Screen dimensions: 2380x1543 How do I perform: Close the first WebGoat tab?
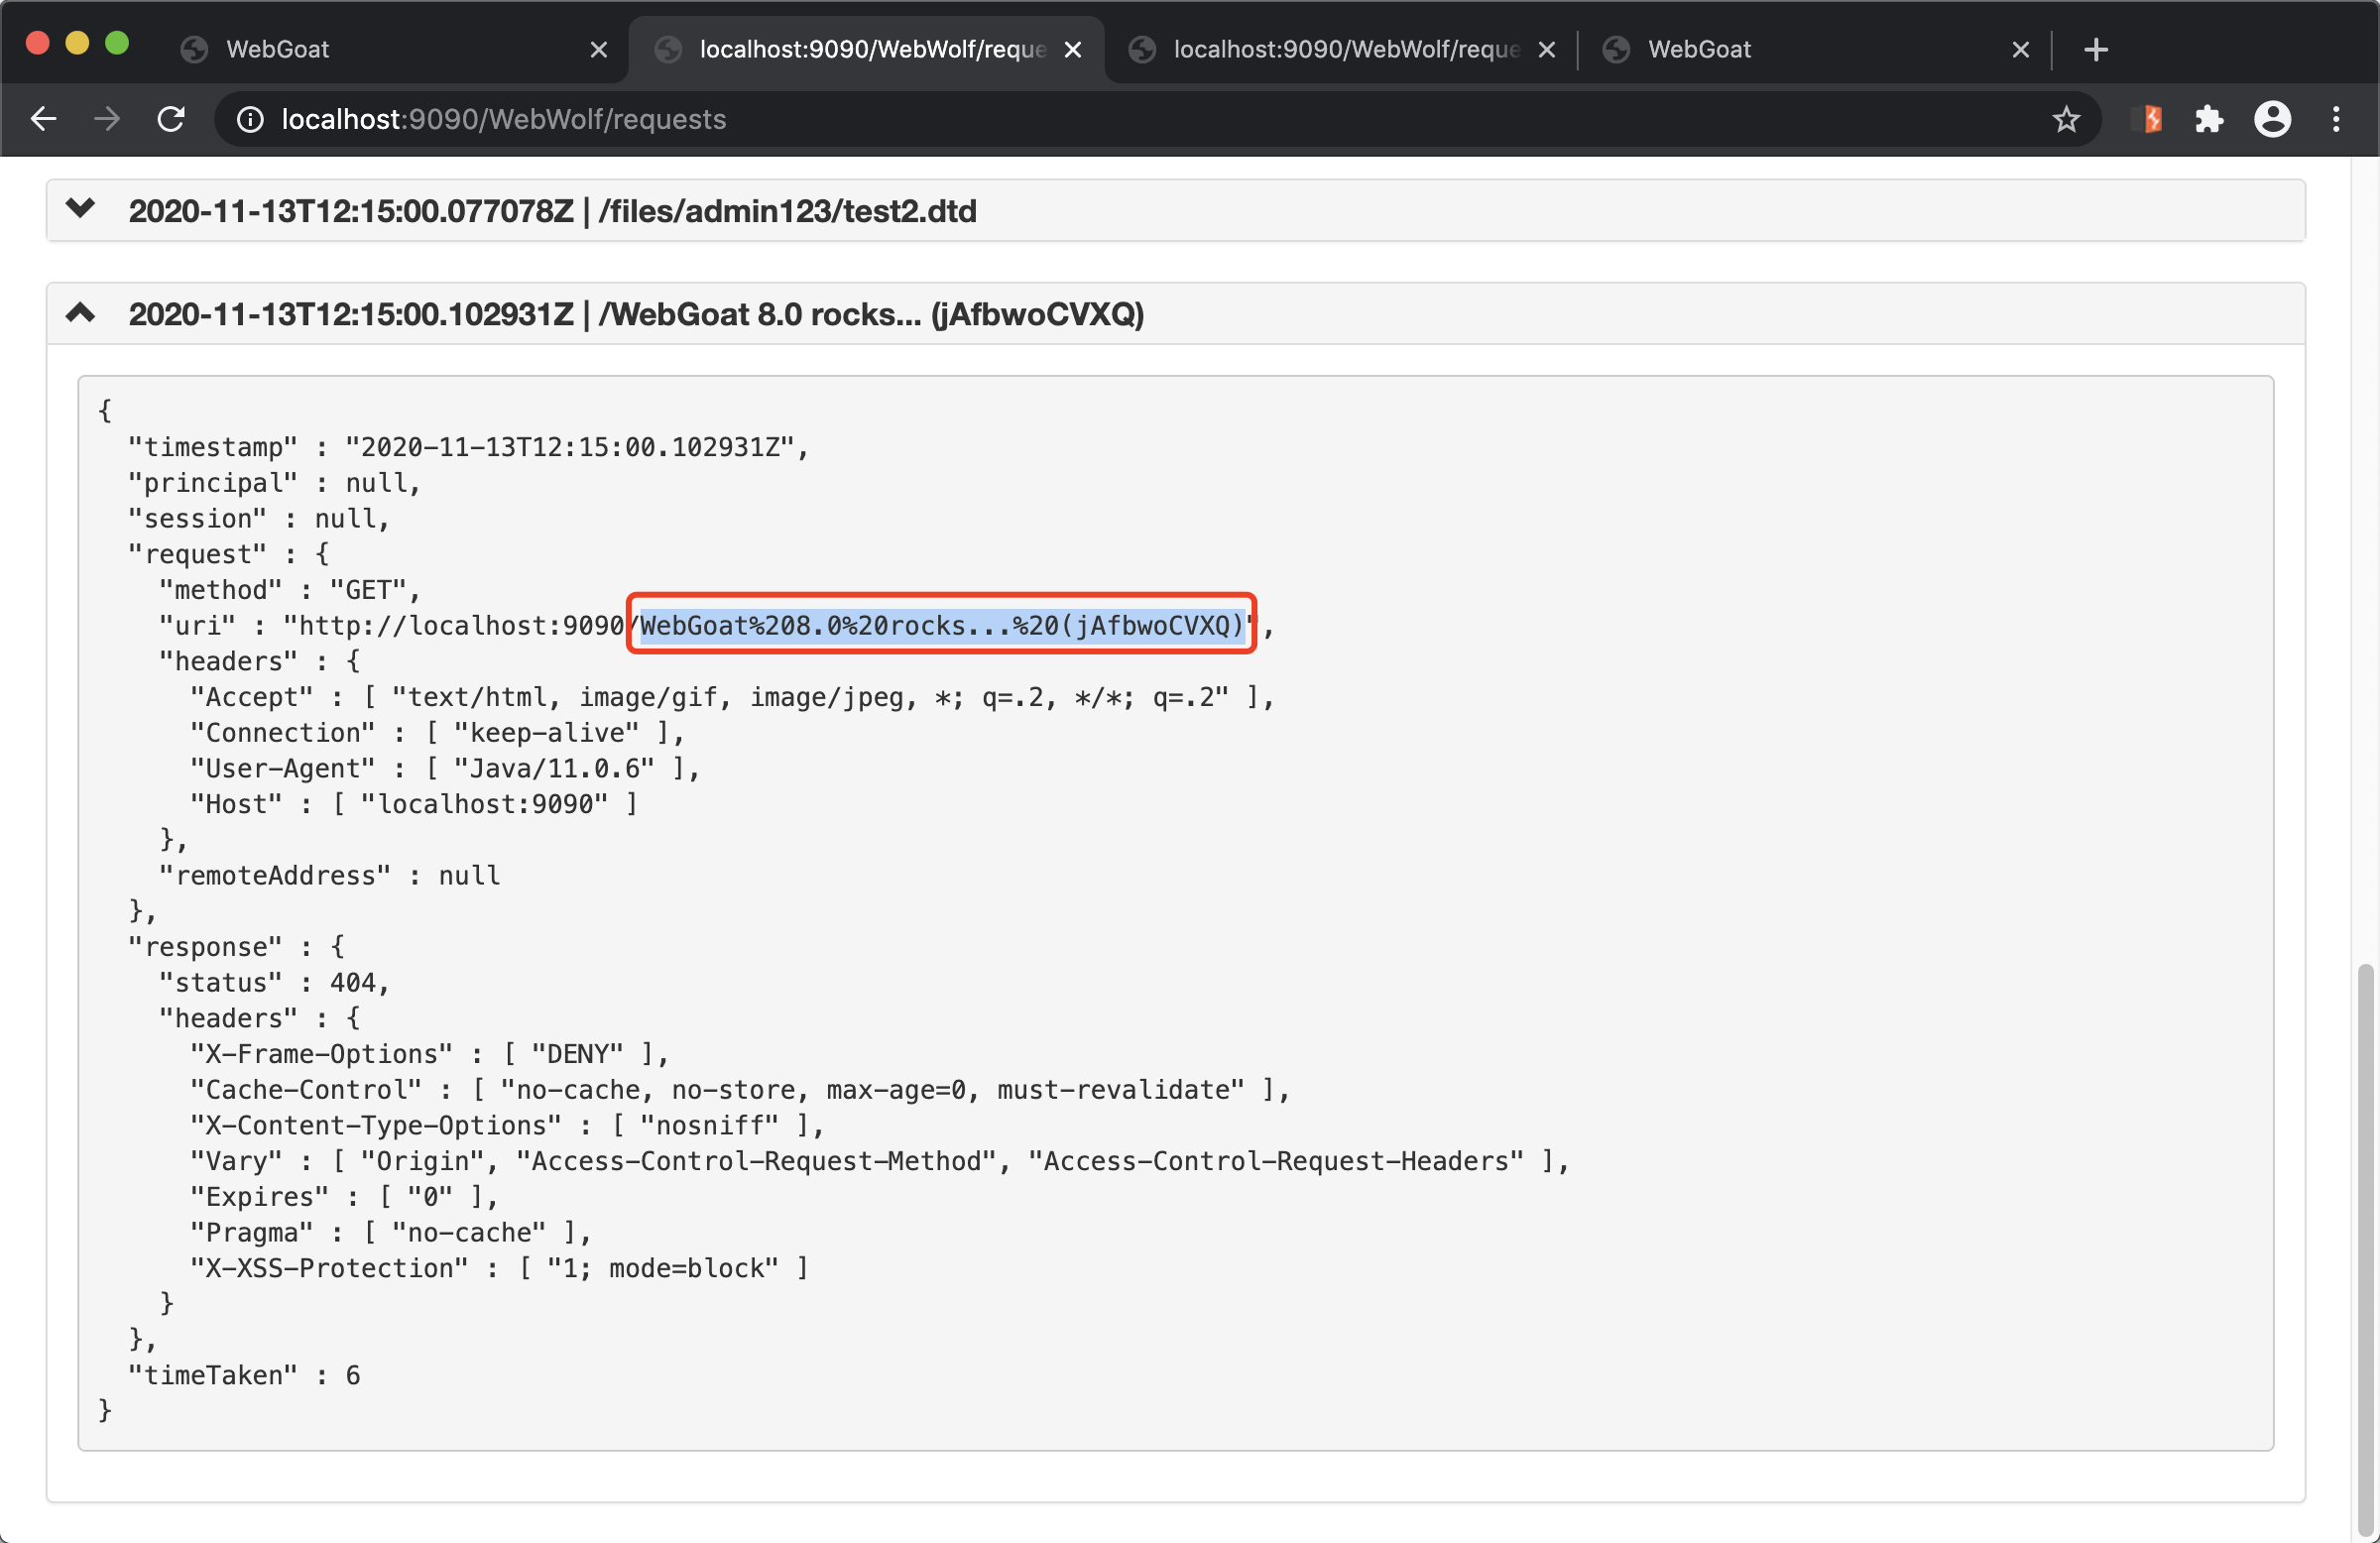599,49
